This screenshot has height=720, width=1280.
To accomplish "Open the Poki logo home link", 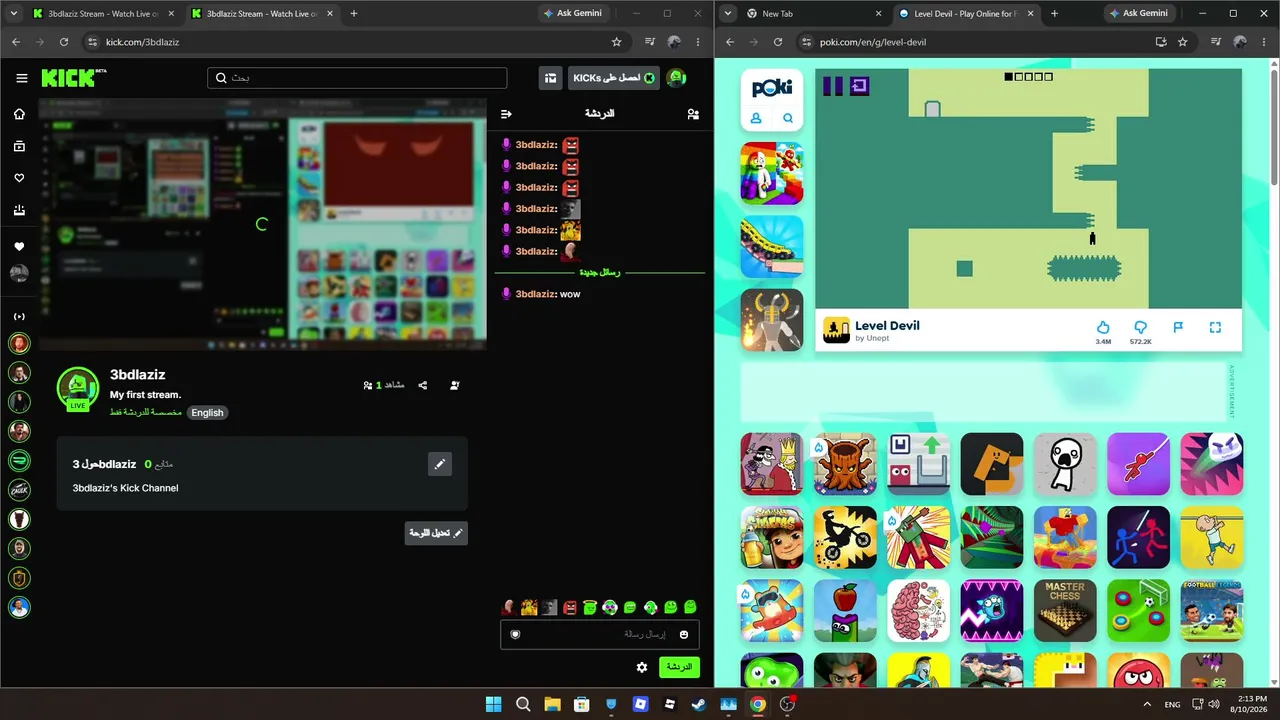I will [772, 87].
